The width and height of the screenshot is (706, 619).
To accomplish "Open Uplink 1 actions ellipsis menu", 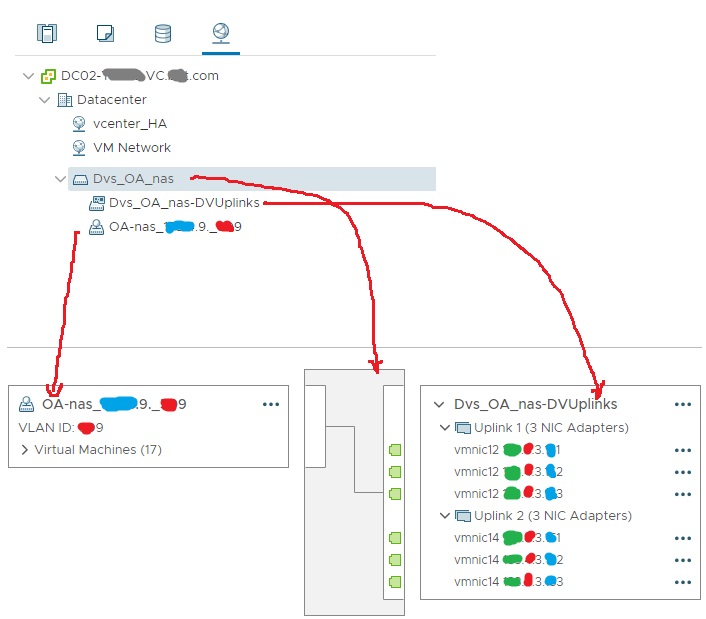I will click(x=683, y=428).
